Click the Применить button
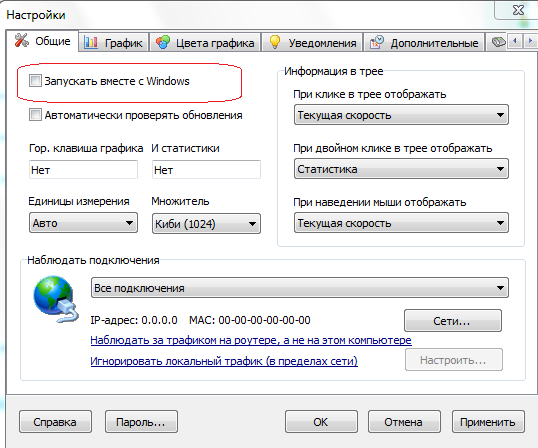This screenshot has height=448, width=538. pos(488,422)
